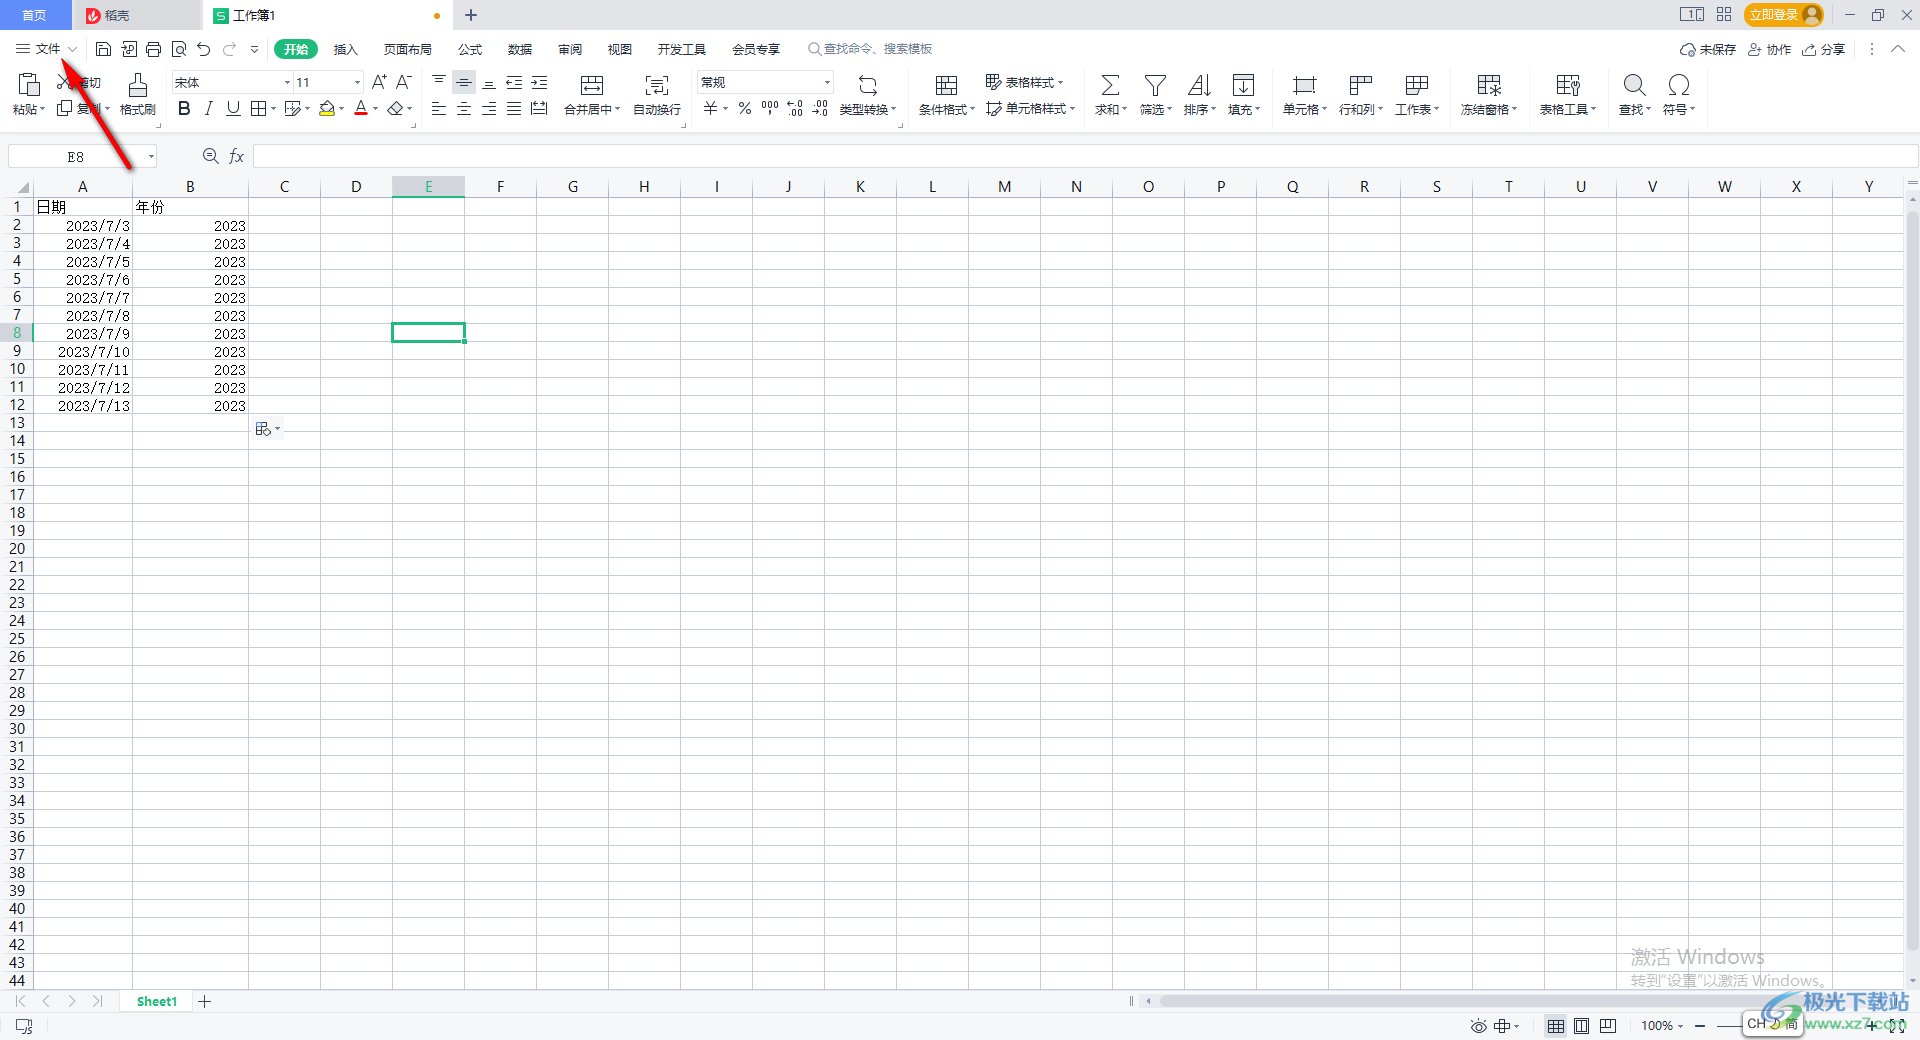Screen dimensions: 1920x1040
Task: Add a new sheet with plus button
Action: [x=205, y=1001]
